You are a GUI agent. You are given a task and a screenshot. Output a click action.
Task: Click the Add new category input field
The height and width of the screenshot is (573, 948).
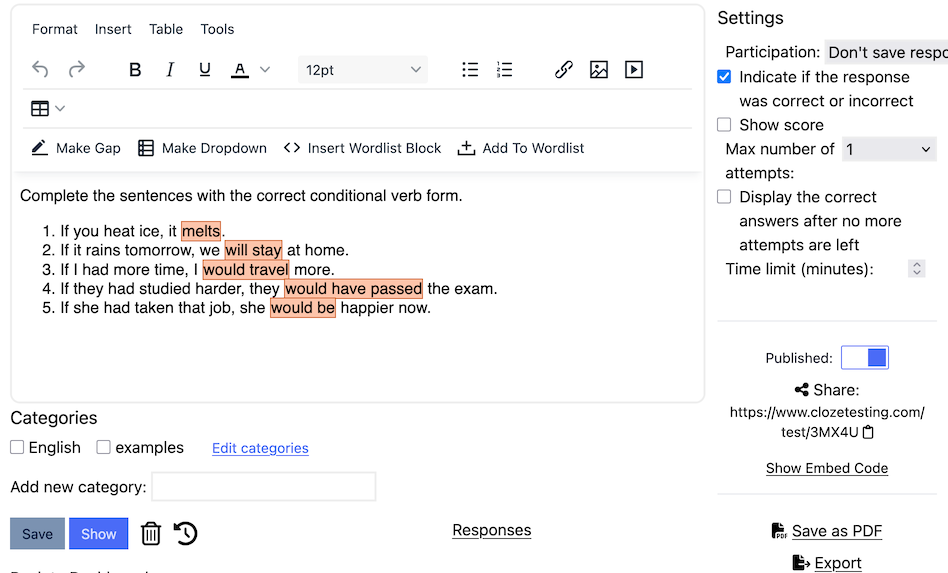(x=263, y=487)
